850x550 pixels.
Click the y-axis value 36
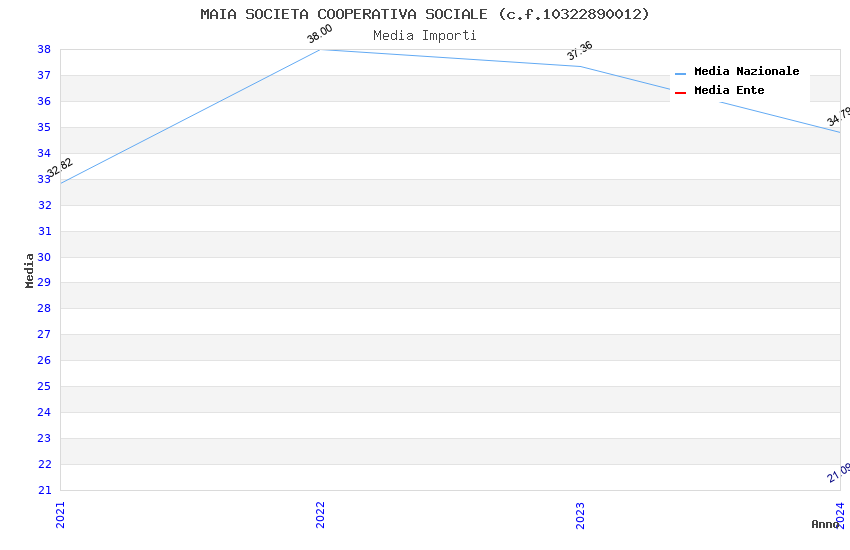point(44,101)
